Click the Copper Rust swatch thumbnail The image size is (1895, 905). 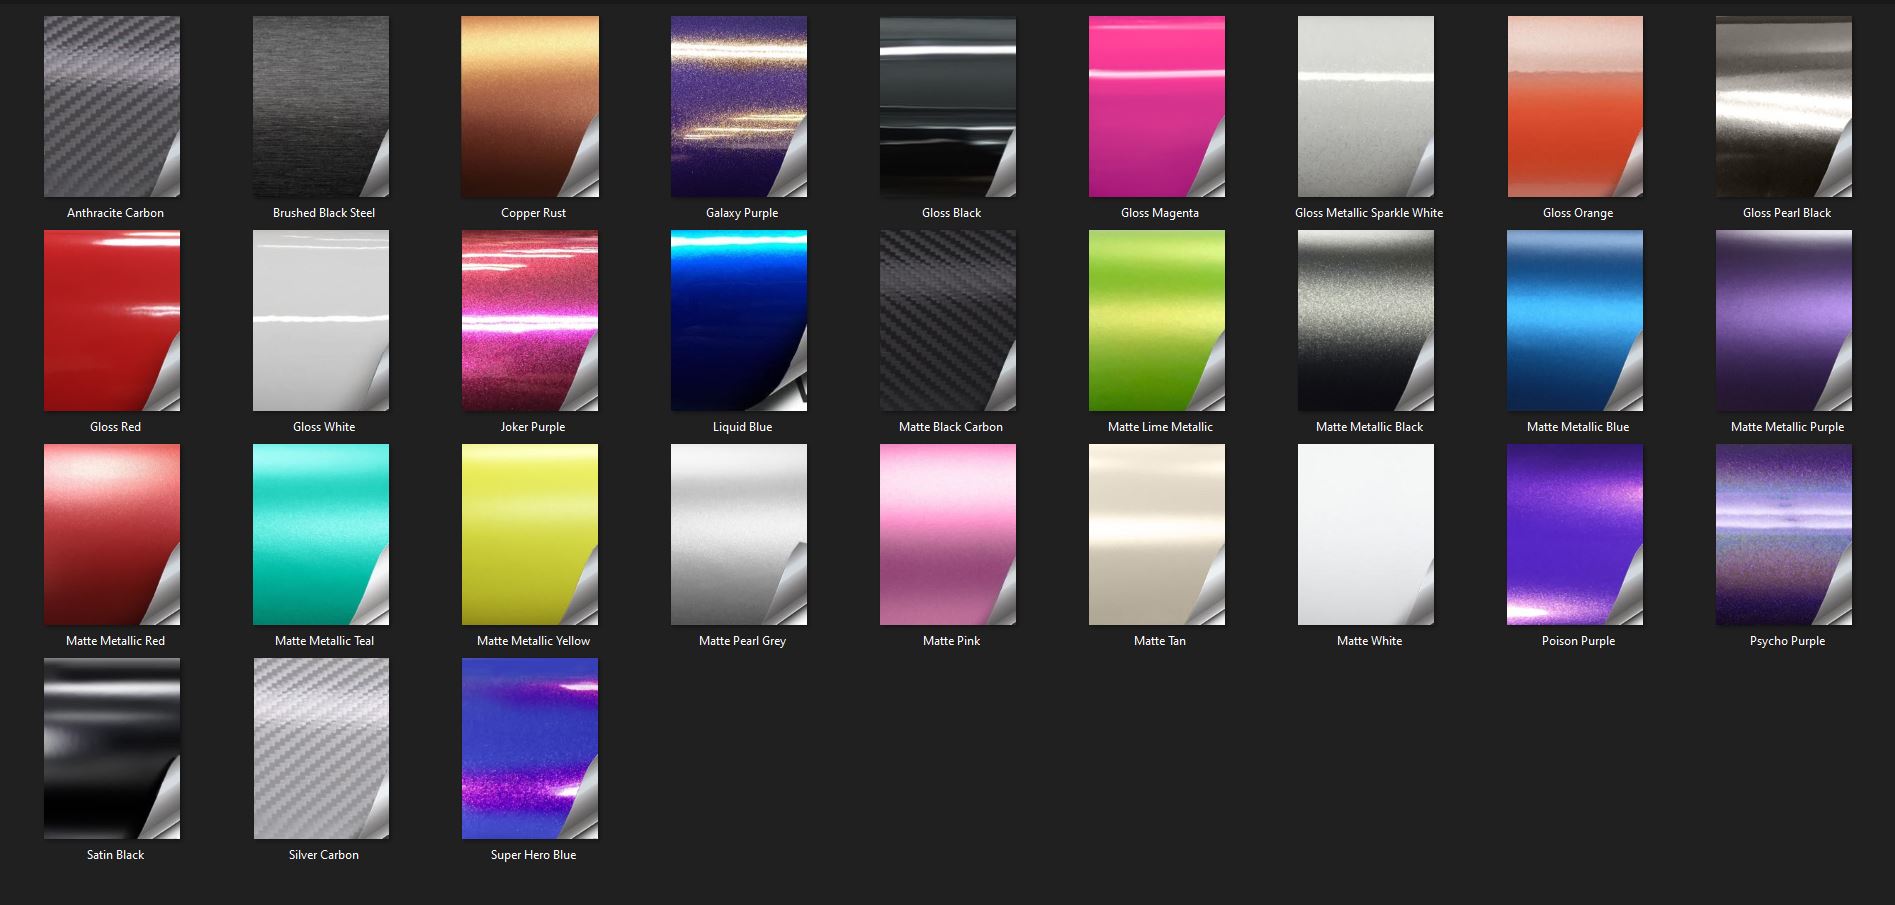pyautogui.click(x=530, y=106)
